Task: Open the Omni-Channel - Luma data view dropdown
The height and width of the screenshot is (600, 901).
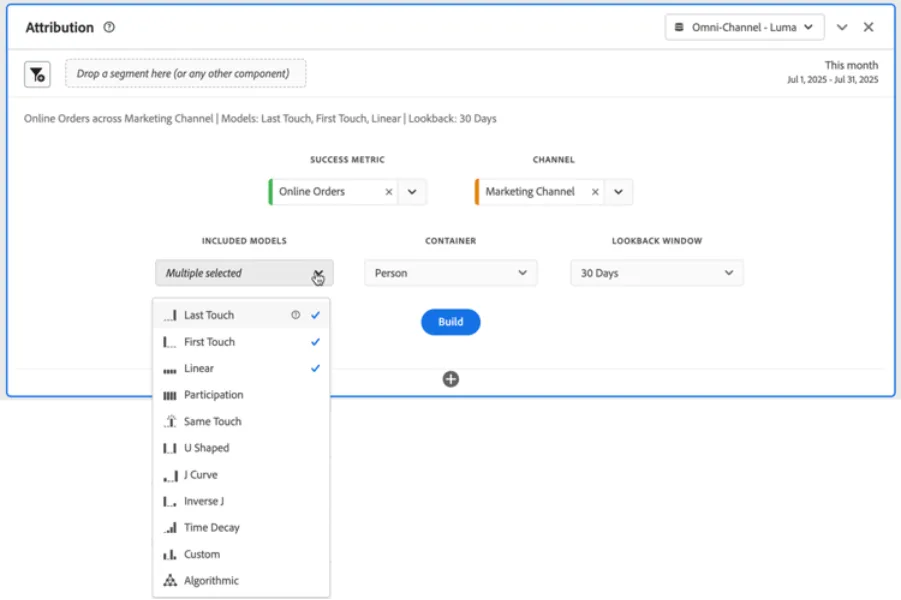Action: click(745, 27)
